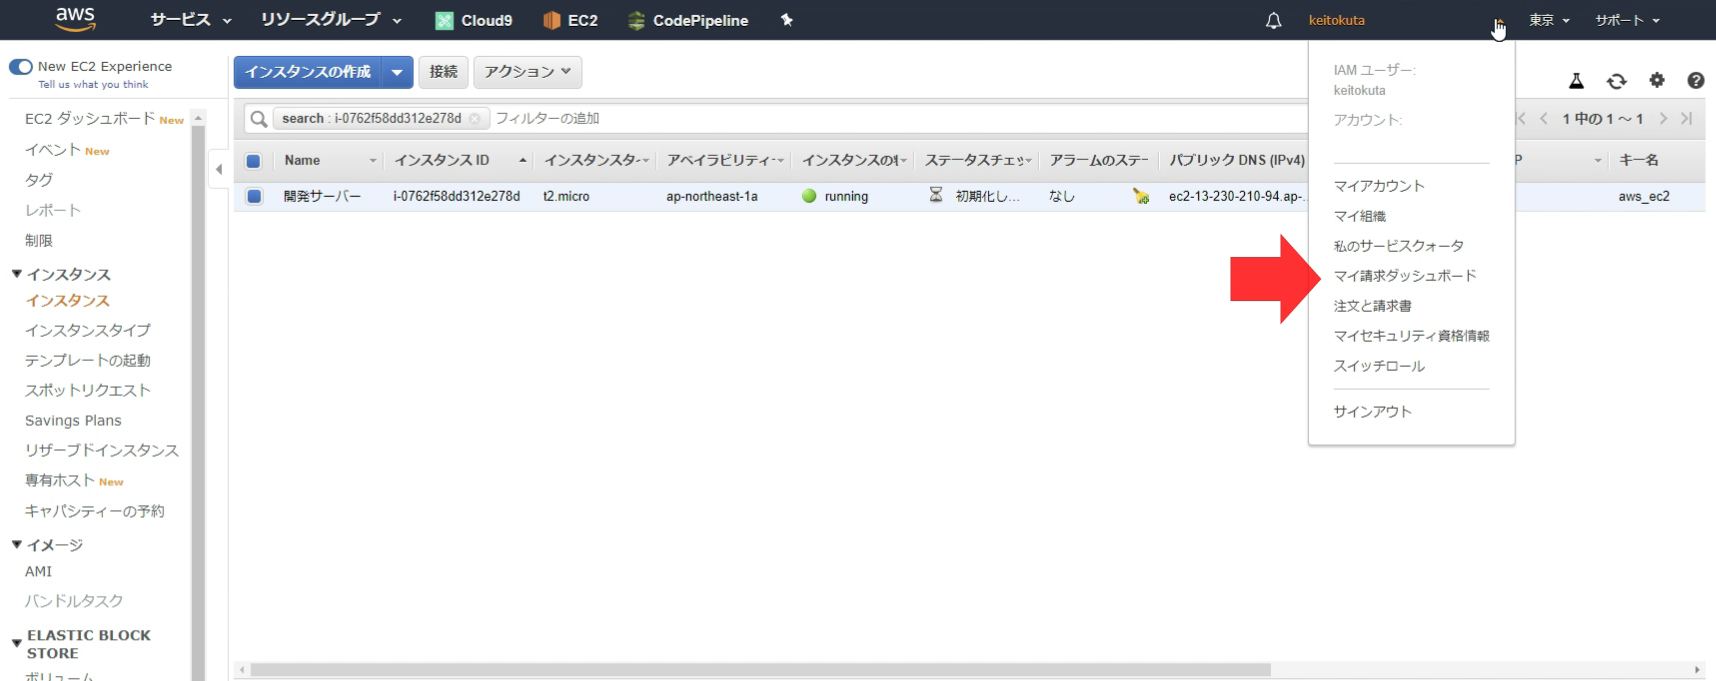Open the Cloud9 shortcut icon
This screenshot has width=1716, height=681.
coord(444,20)
